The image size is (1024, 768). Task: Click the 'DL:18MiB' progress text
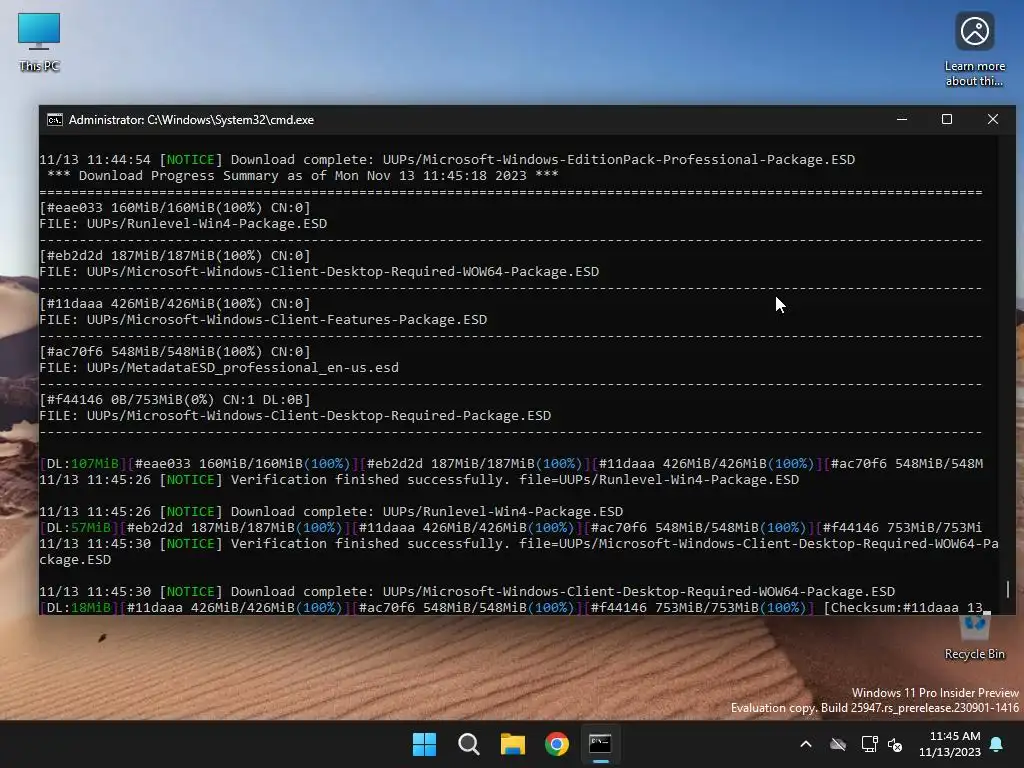click(78, 607)
